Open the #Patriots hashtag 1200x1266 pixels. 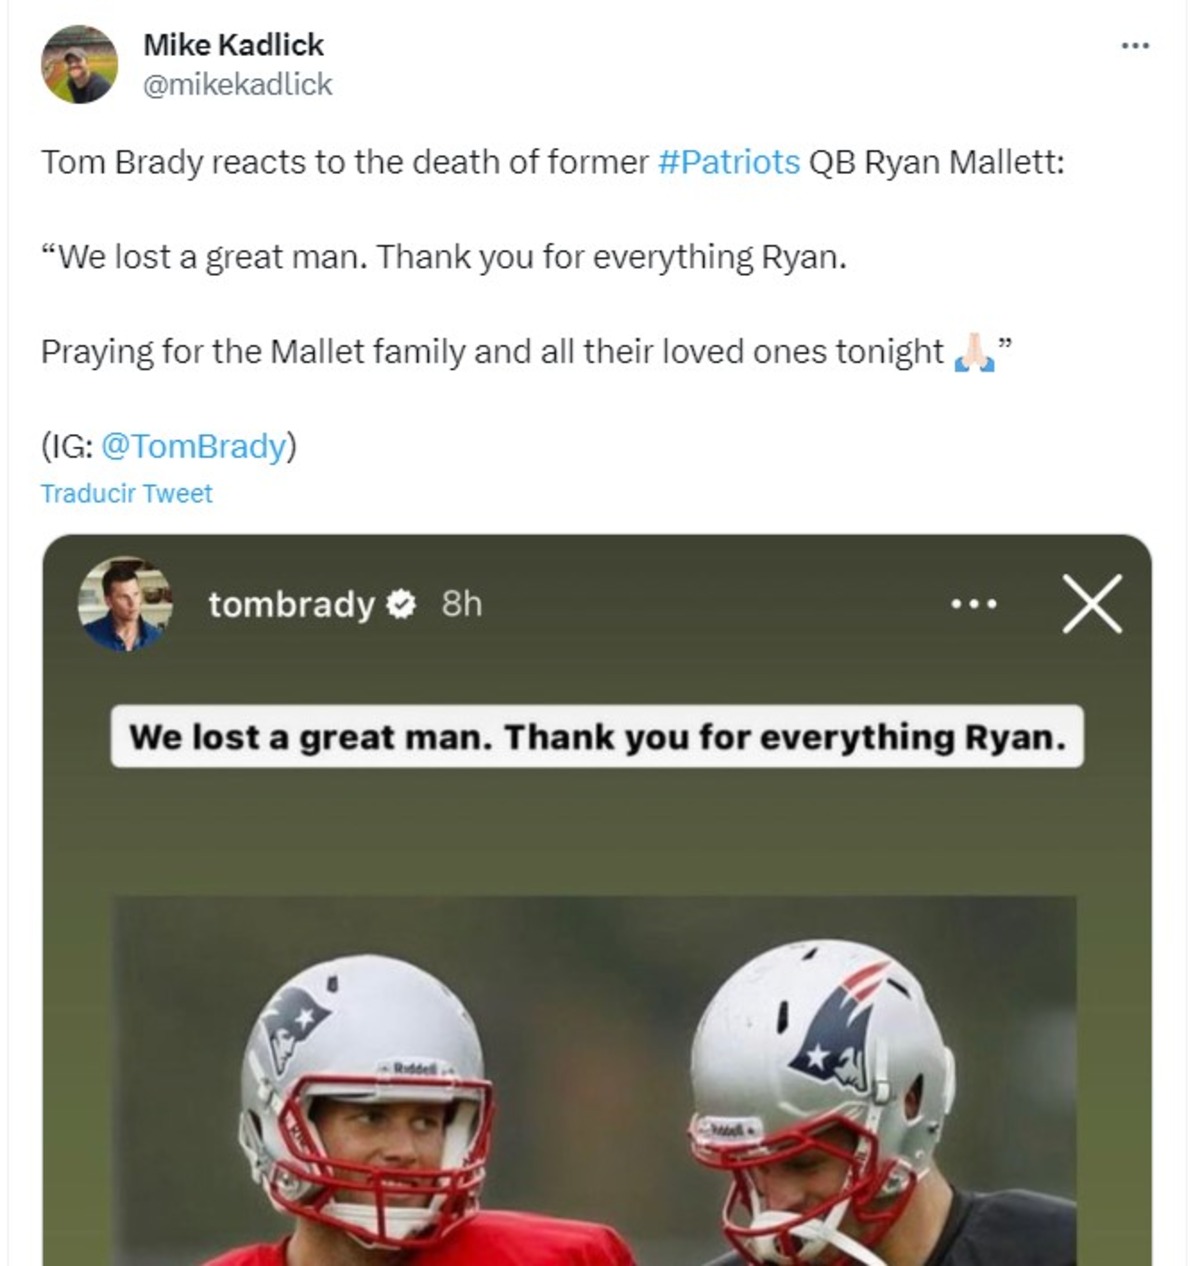[729, 162]
